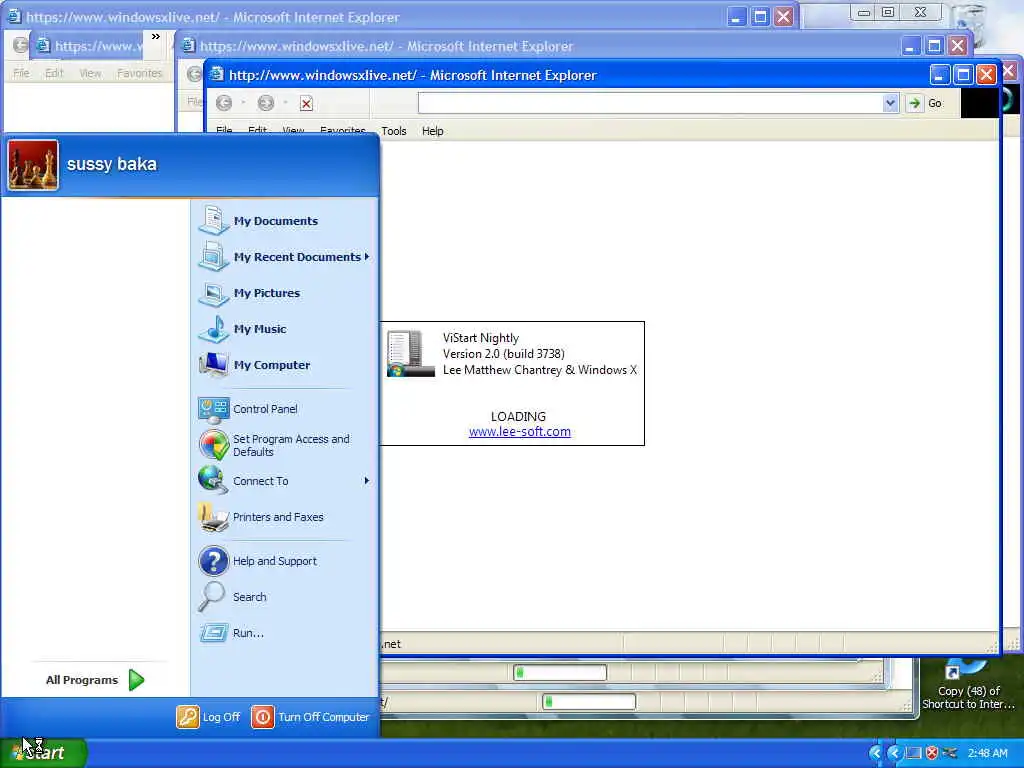
Task: Click the Stop icon in front IE toolbar
Action: (x=306, y=103)
